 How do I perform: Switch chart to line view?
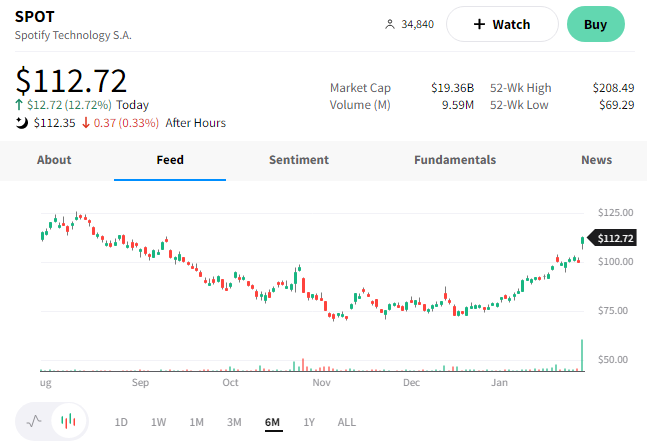click(x=35, y=421)
